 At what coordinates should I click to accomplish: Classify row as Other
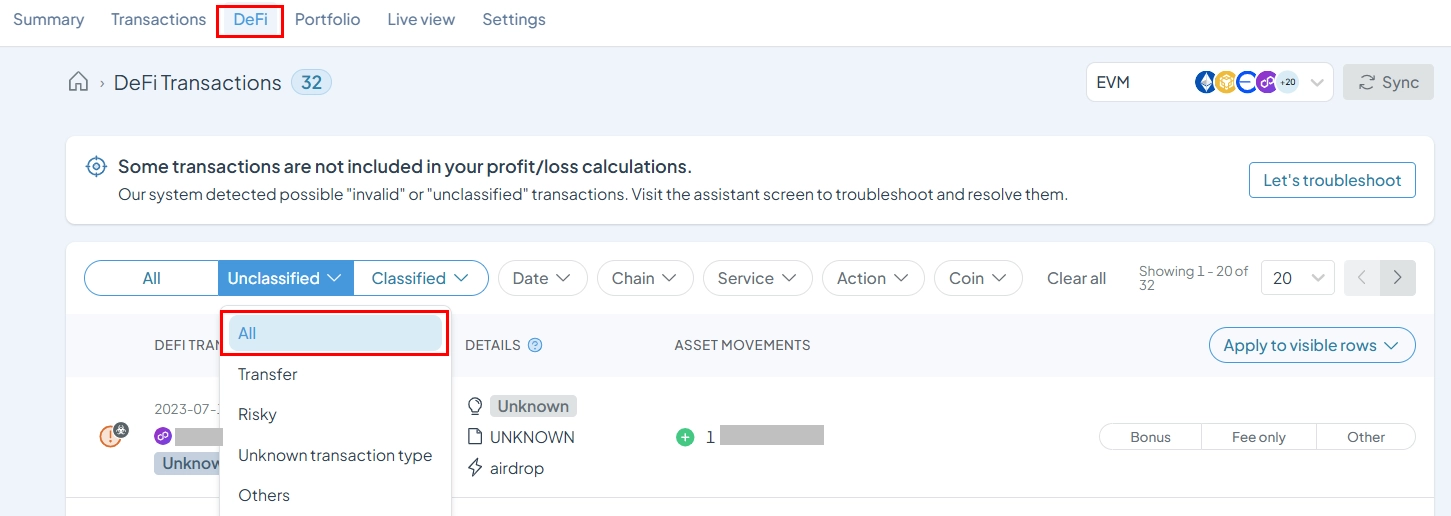[1366, 437]
